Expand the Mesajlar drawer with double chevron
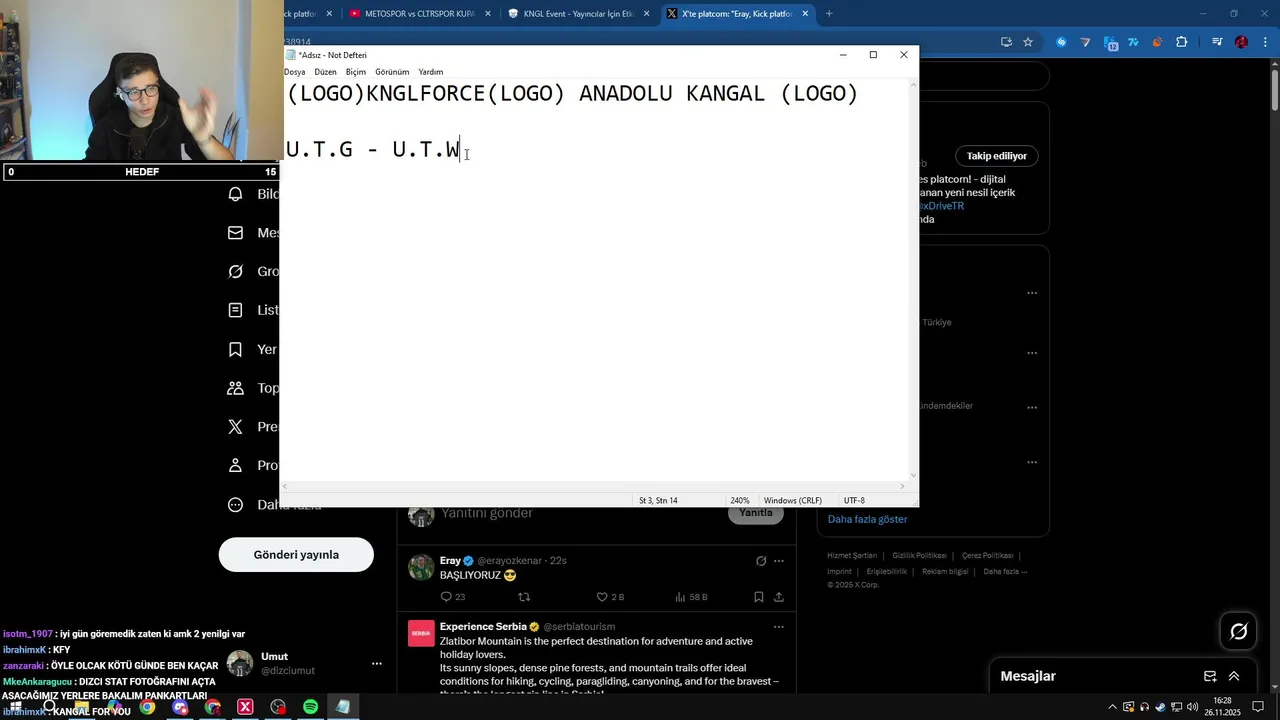The image size is (1280, 720). pos(1234,676)
